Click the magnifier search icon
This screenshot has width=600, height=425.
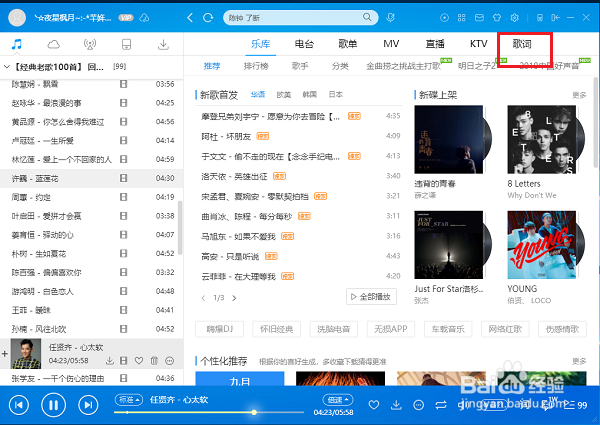[367, 17]
